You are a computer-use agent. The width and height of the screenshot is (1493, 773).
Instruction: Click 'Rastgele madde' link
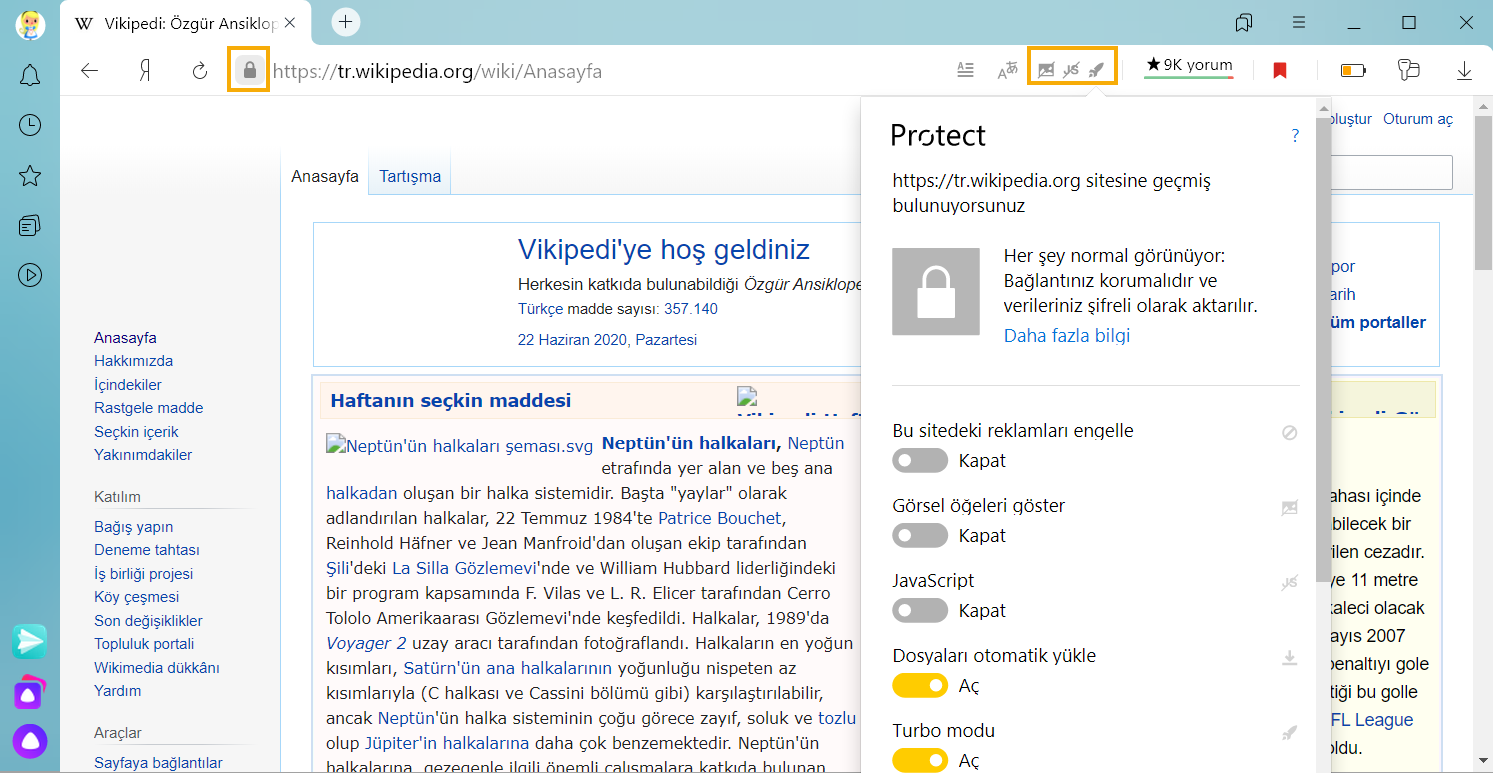(149, 408)
